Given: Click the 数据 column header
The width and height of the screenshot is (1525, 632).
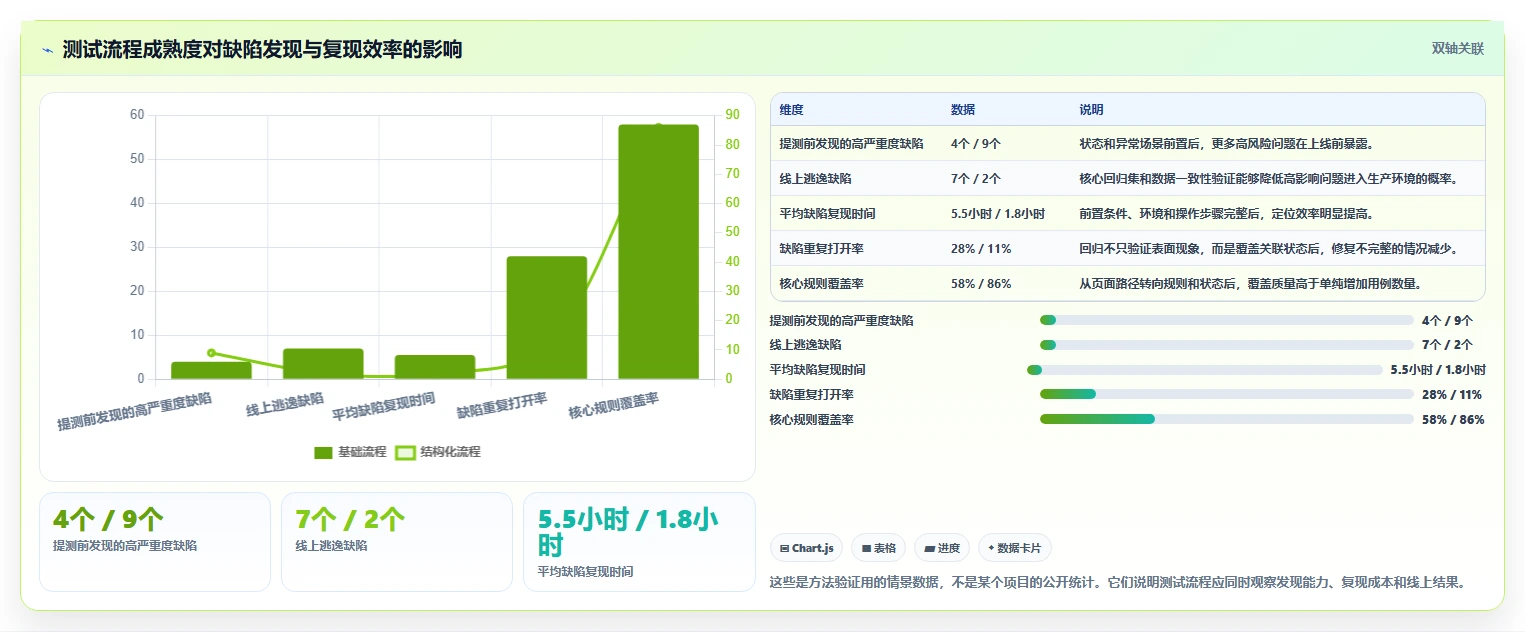Looking at the screenshot, I should [963, 110].
